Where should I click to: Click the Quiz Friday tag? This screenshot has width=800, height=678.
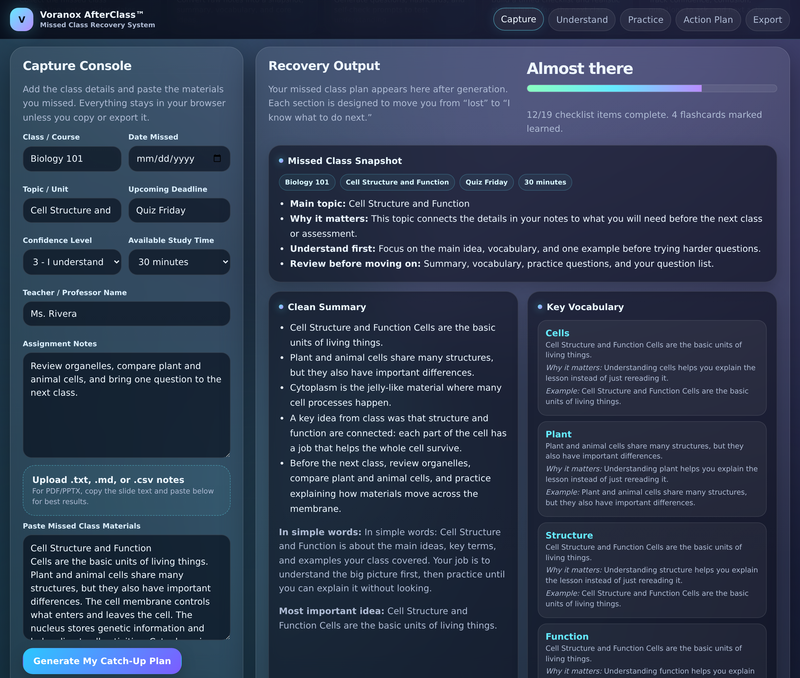coord(486,182)
